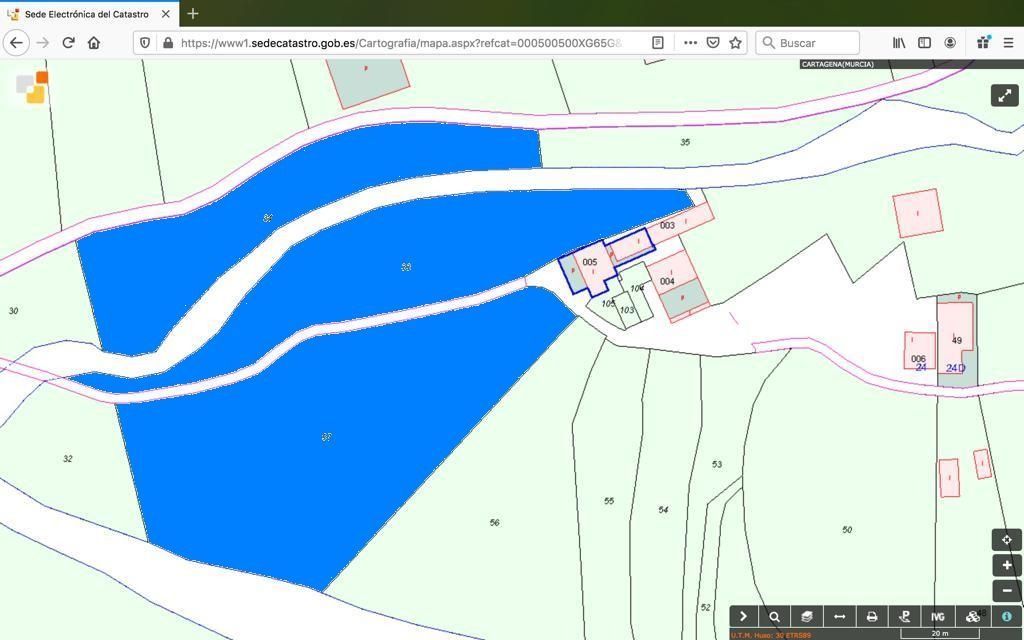Screen dimensions: 1024x640
Task: Center map with the crosshair button
Action: point(1006,540)
